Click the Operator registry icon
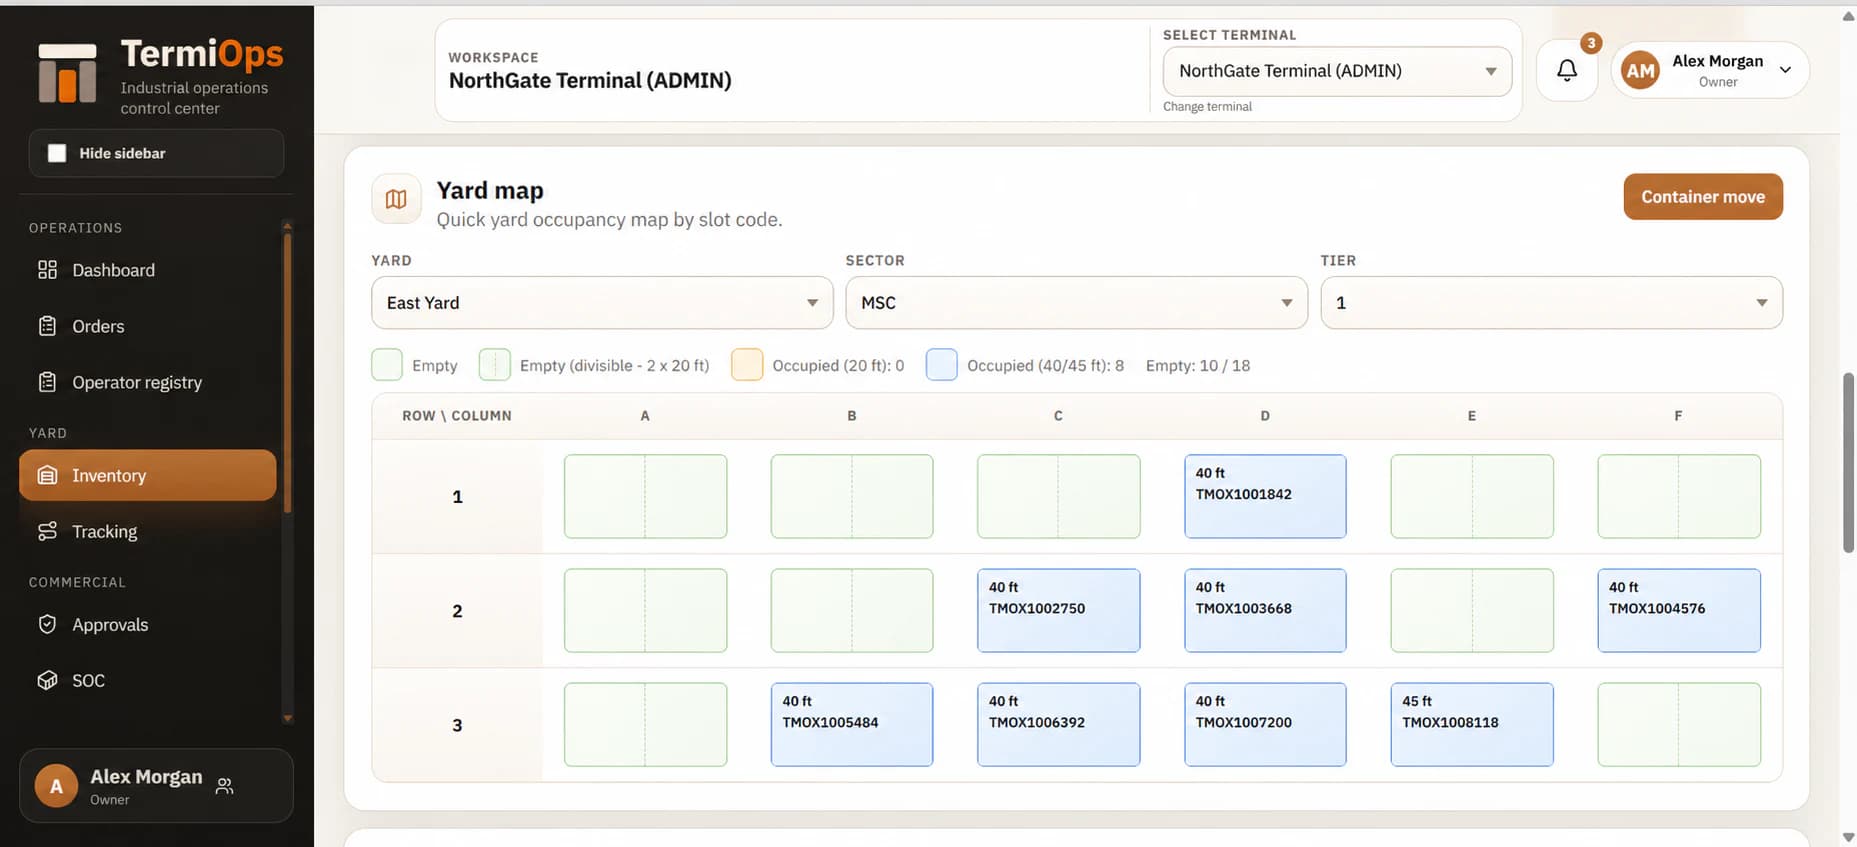1857x847 pixels. (x=47, y=382)
